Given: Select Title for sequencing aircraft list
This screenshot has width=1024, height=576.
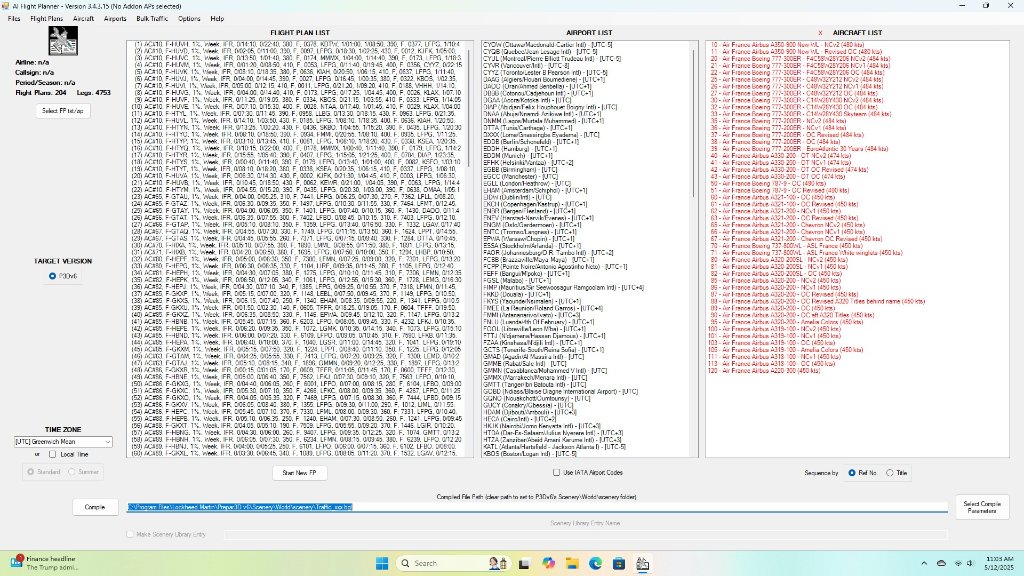Looking at the screenshot, I should pos(891,472).
